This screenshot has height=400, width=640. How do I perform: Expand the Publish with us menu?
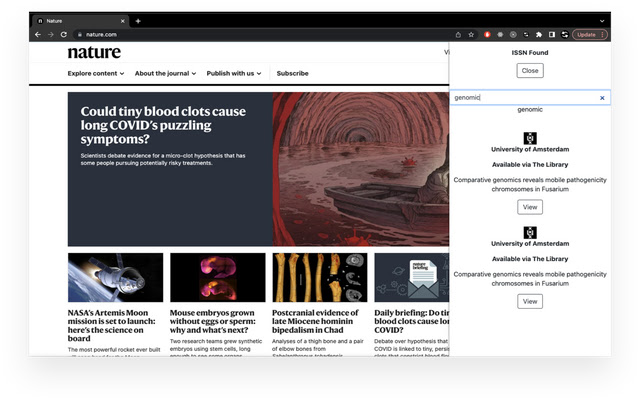coord(234,73)
